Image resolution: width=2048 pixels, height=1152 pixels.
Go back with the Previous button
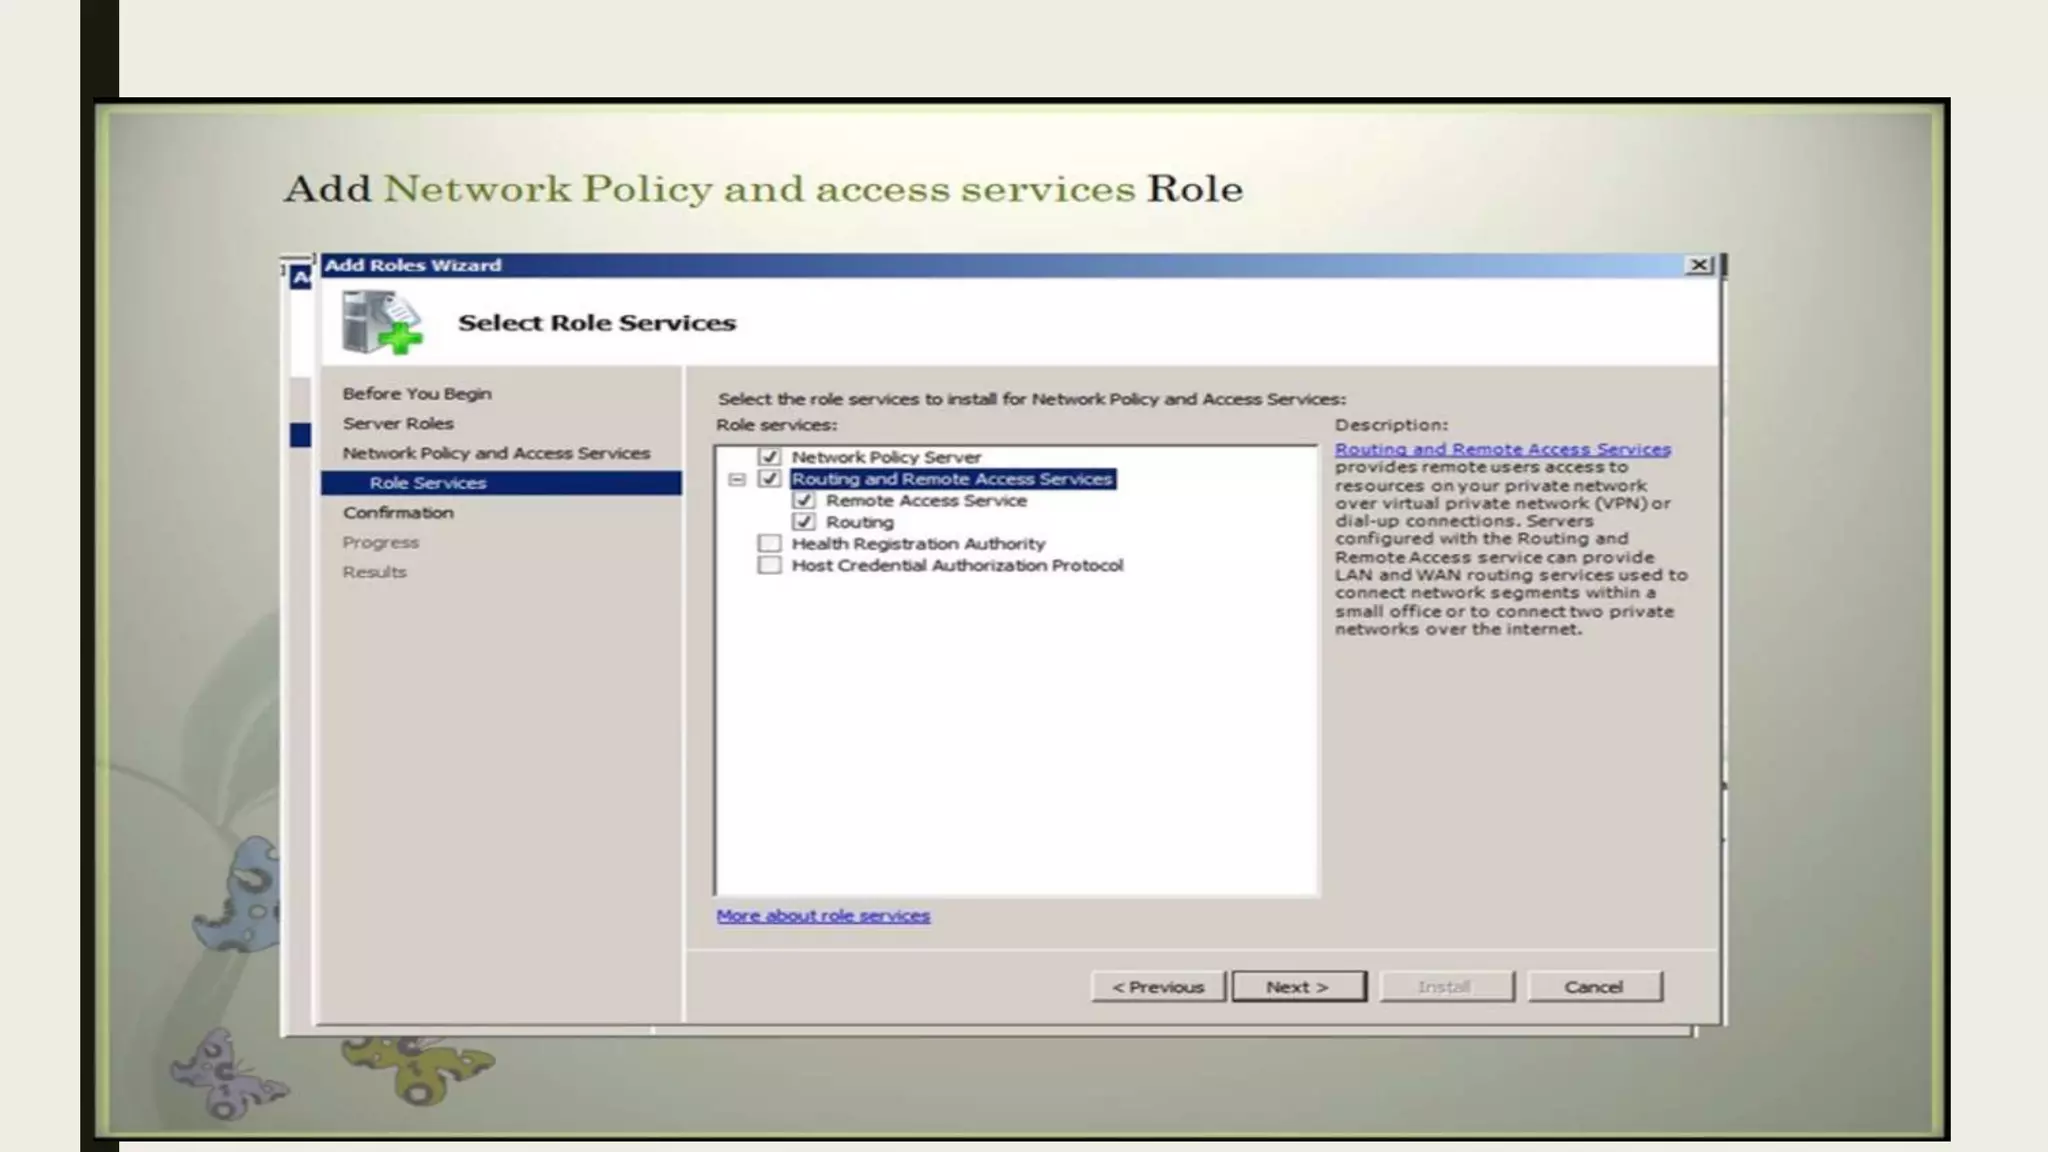pyautogui.click(x=1158, y=987)
